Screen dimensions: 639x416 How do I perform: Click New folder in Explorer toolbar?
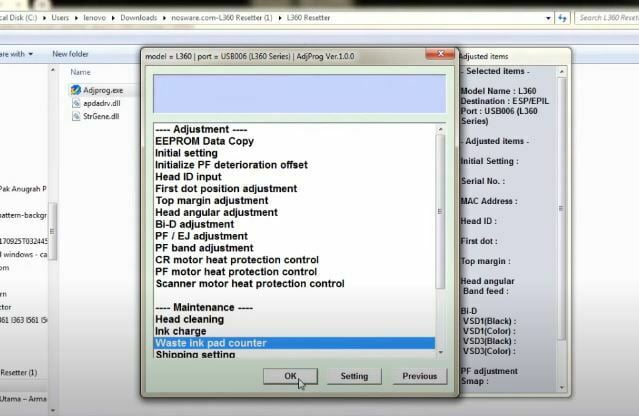[x=70, y=54]
